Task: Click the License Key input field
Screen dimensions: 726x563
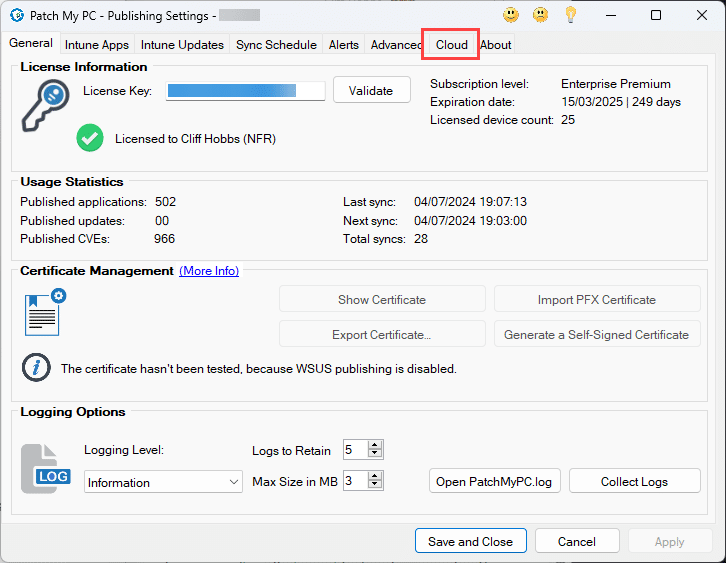Action: (245, 91)
